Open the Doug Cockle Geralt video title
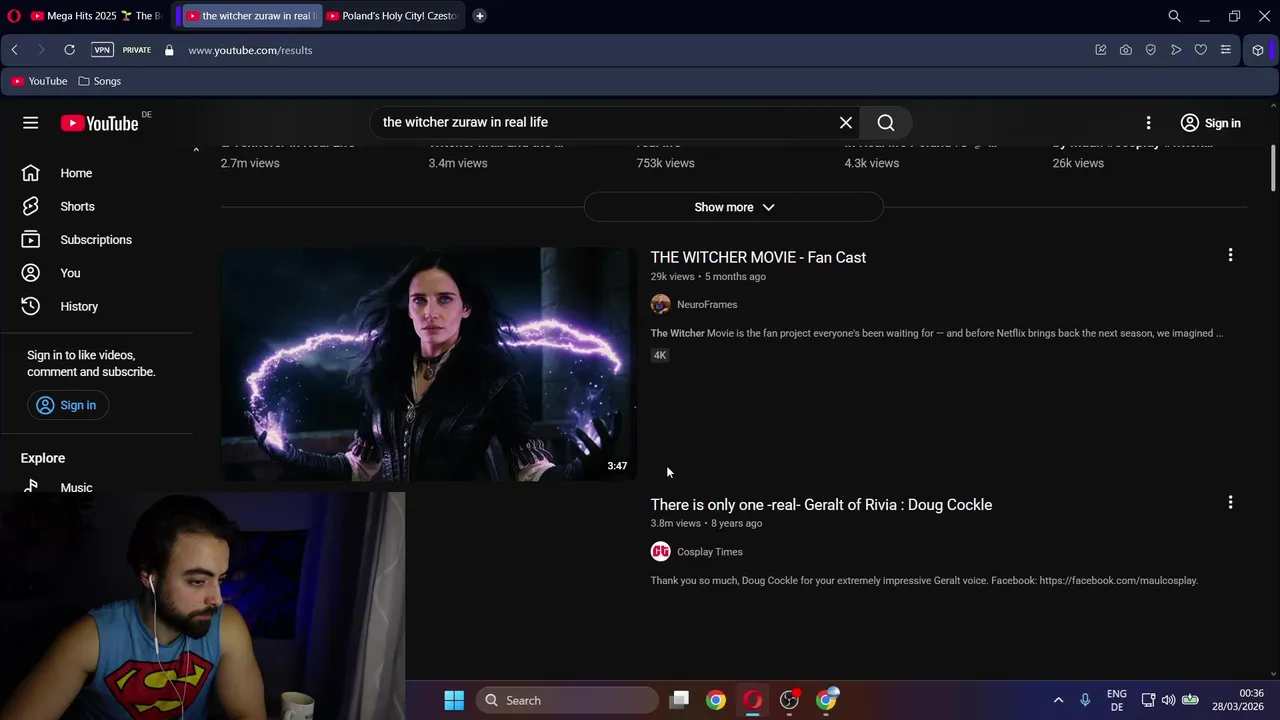 [821, 504]
